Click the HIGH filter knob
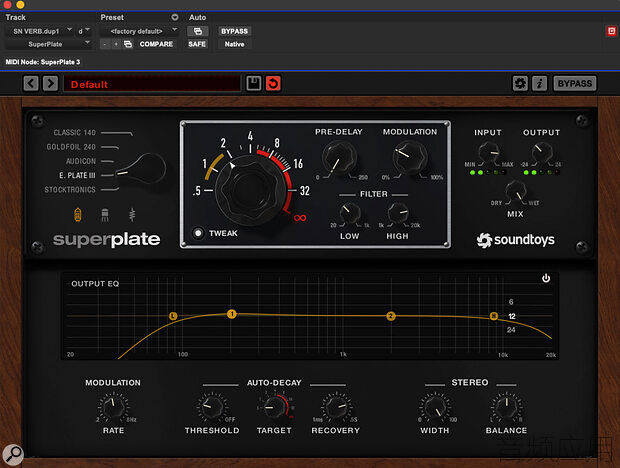This screenshot has height=468, width=620. click(x=398, y=213)
